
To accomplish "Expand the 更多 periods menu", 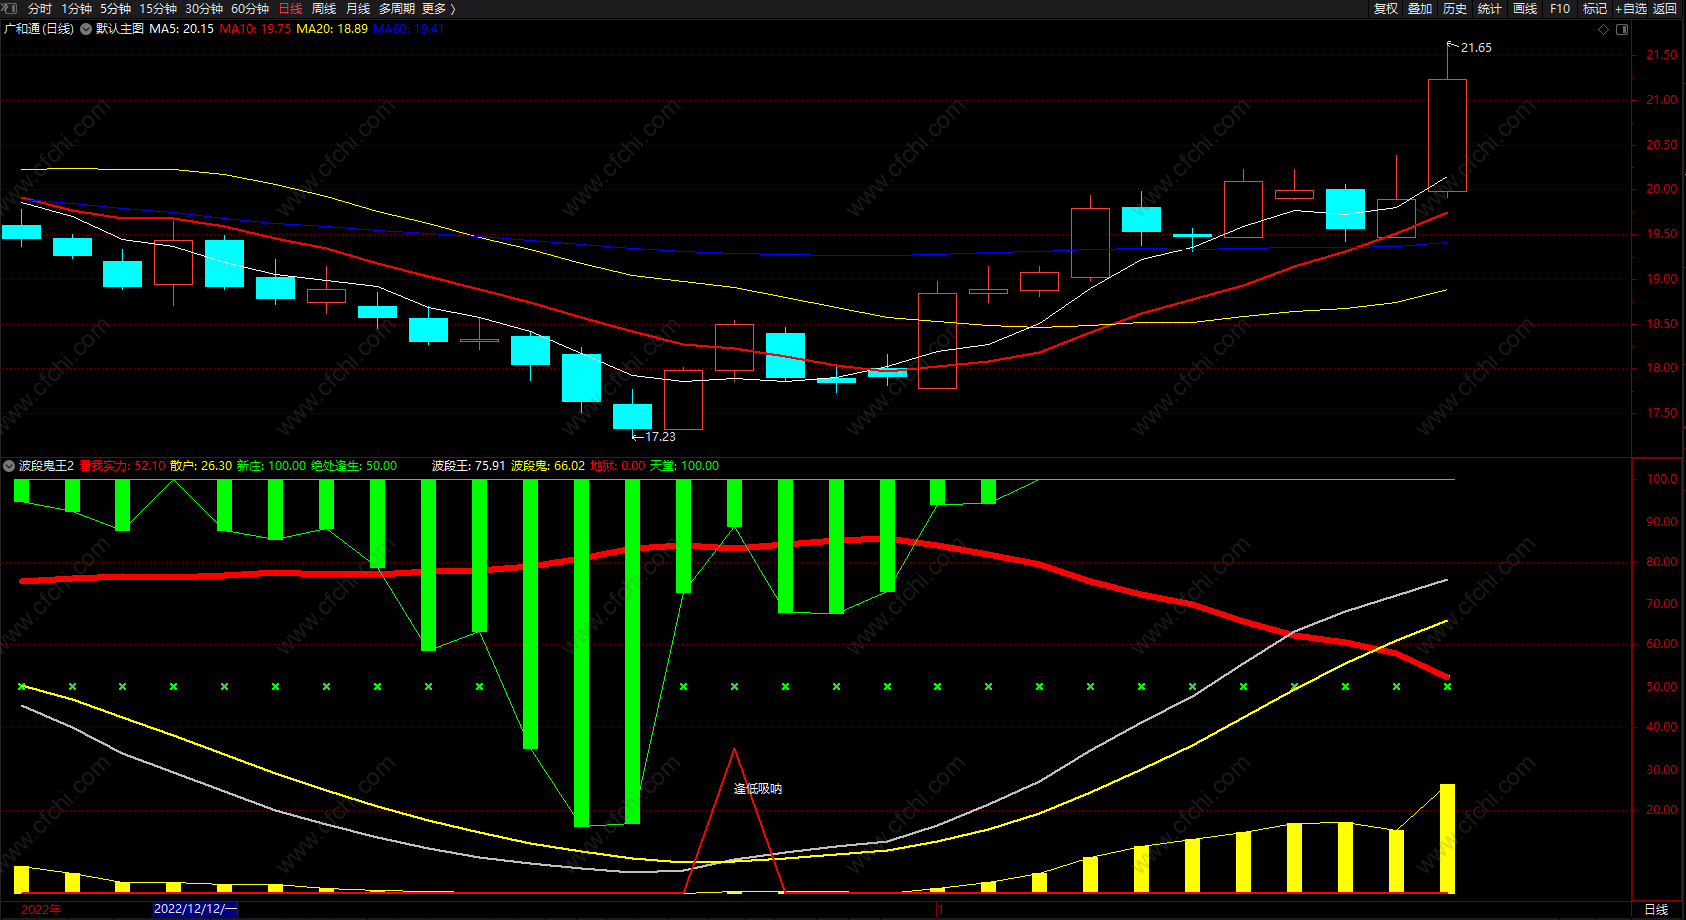I will pos(438,8).
